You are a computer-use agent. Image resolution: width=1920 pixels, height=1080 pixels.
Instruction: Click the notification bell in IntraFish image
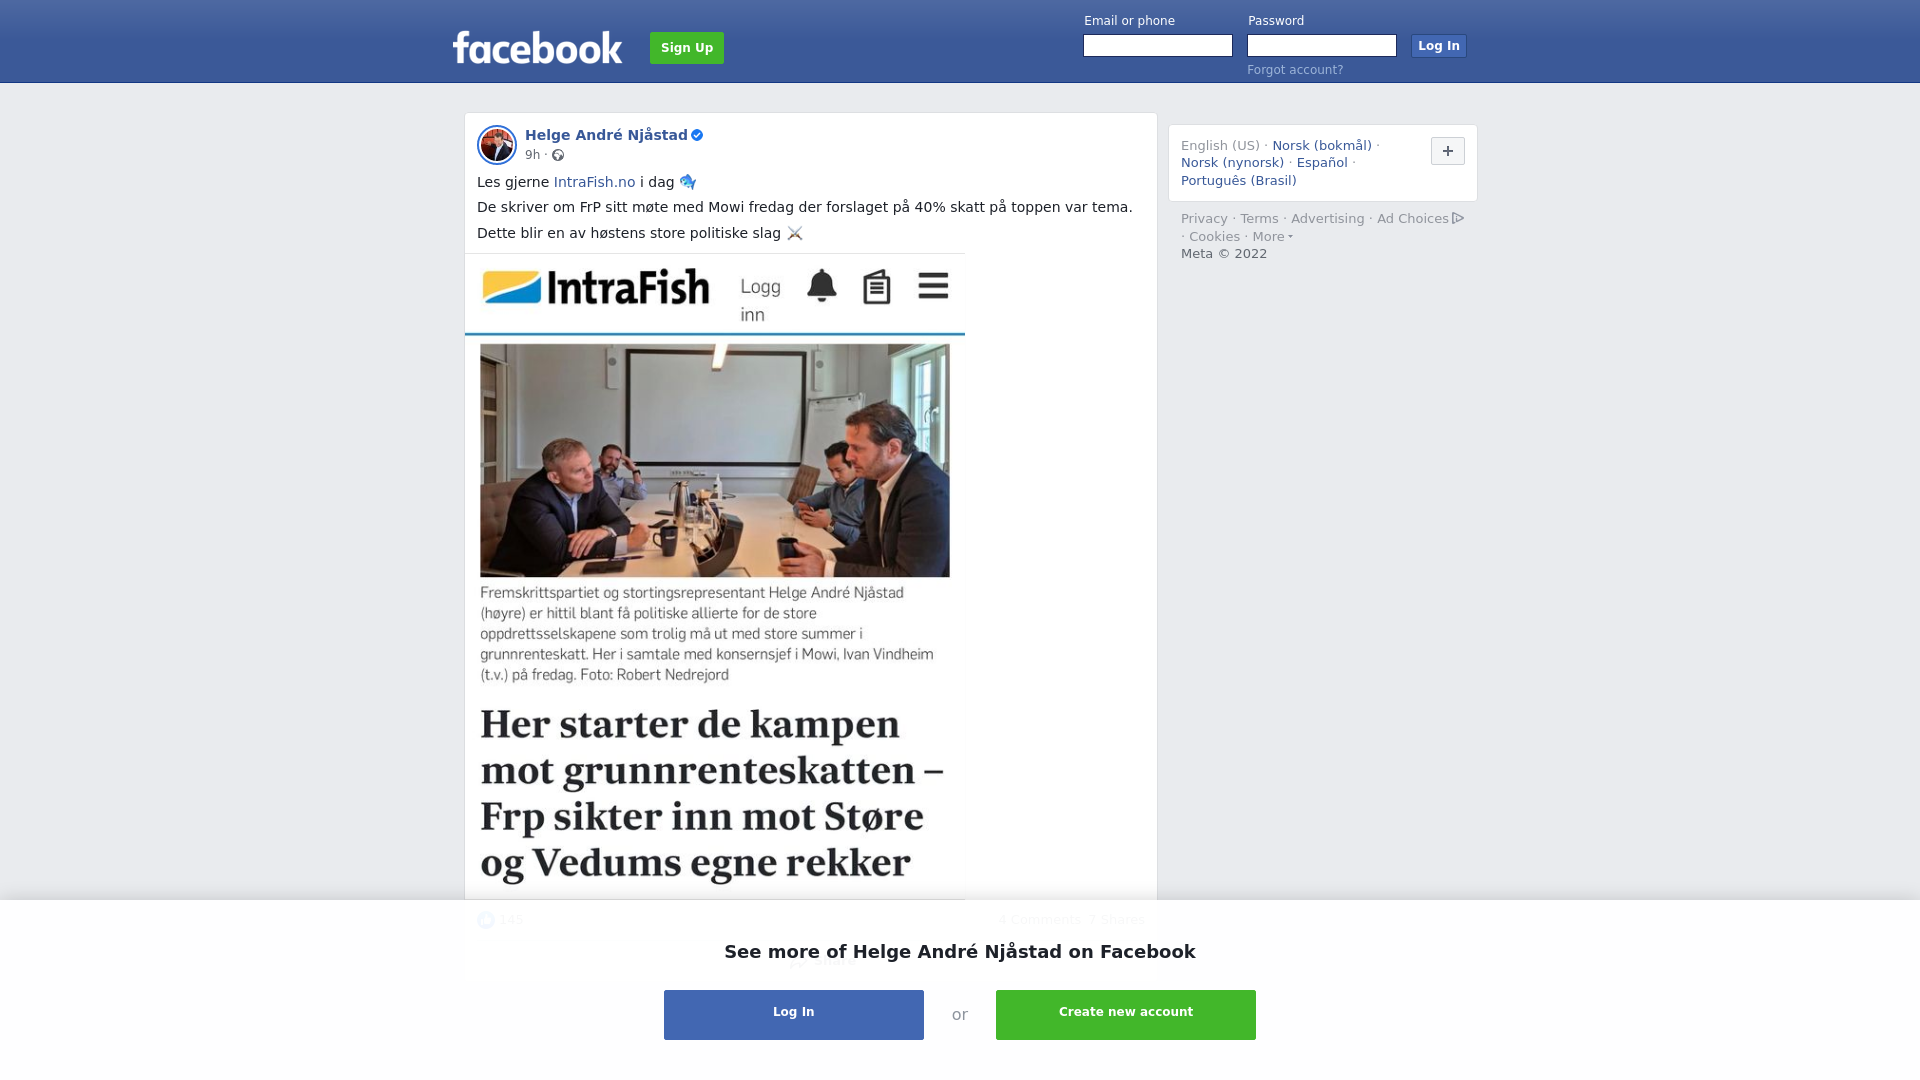[x=821, y=286]
